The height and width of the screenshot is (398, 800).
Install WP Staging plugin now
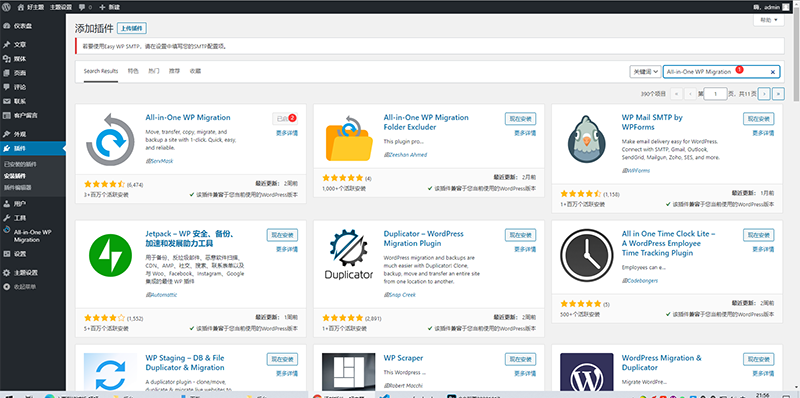(282, 359)
